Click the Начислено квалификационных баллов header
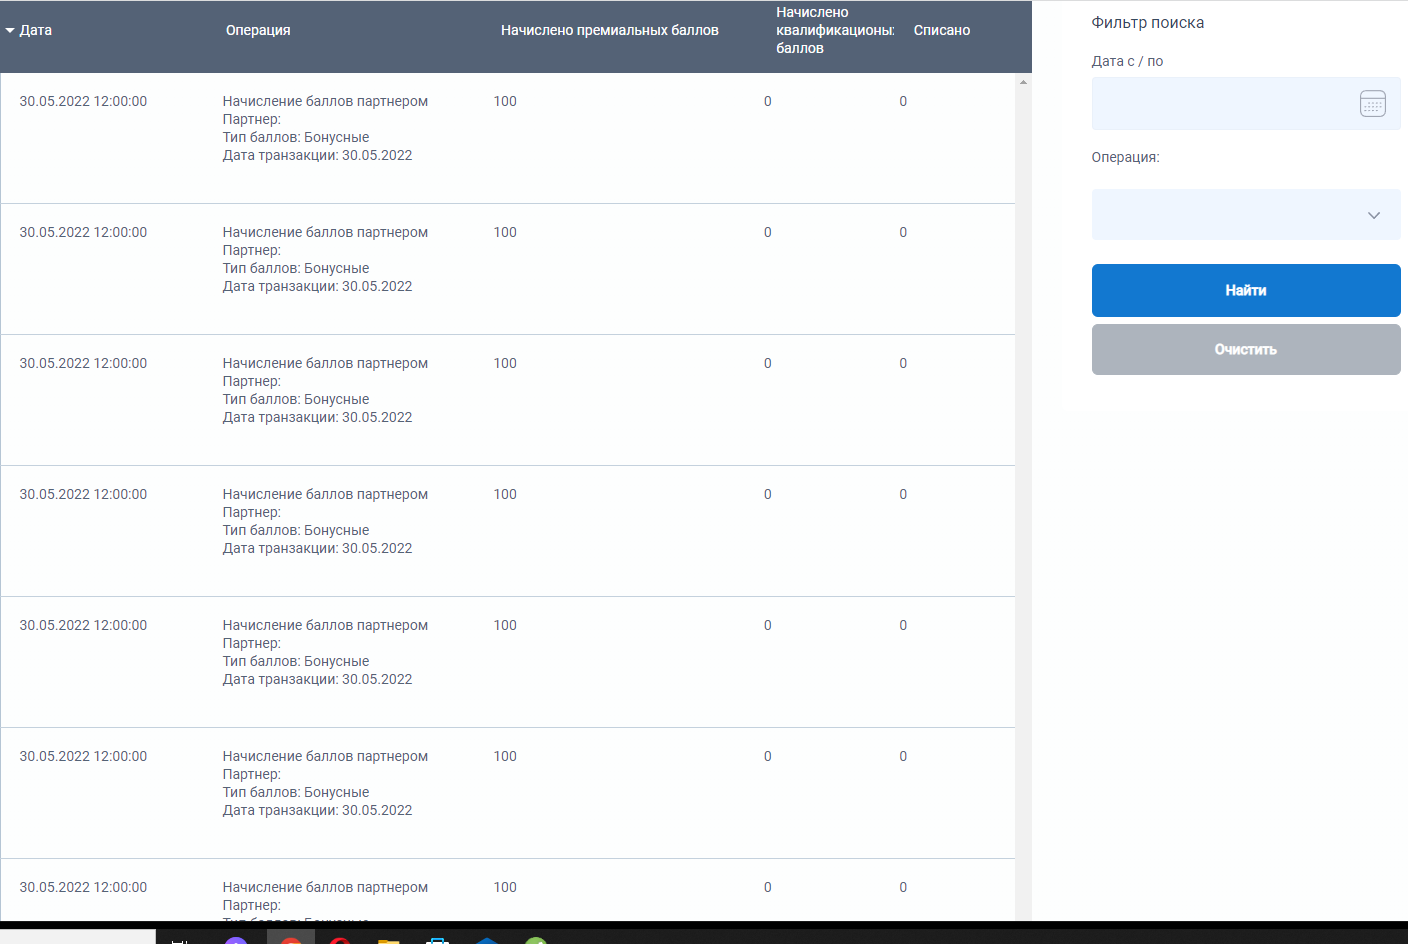1408x944 pixels. (834, 31)
